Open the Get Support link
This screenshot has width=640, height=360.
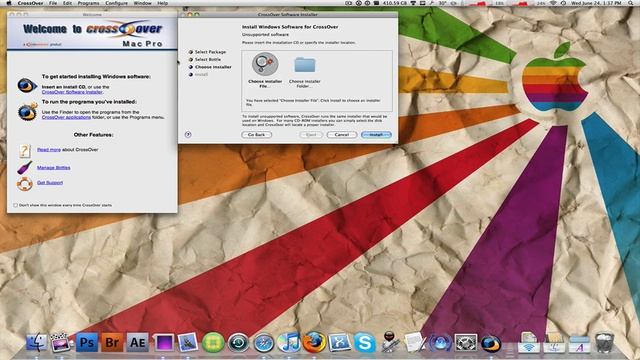pos(50,183)
